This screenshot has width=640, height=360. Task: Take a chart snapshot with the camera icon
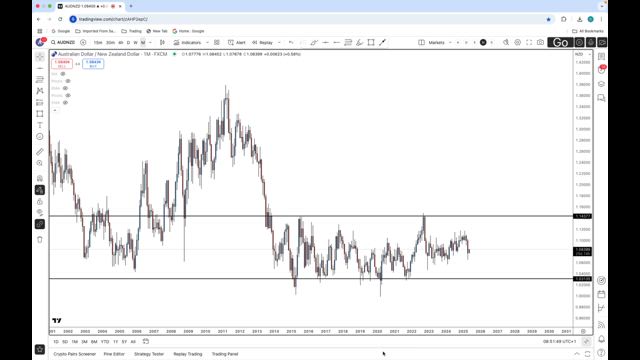coord(540,42)
